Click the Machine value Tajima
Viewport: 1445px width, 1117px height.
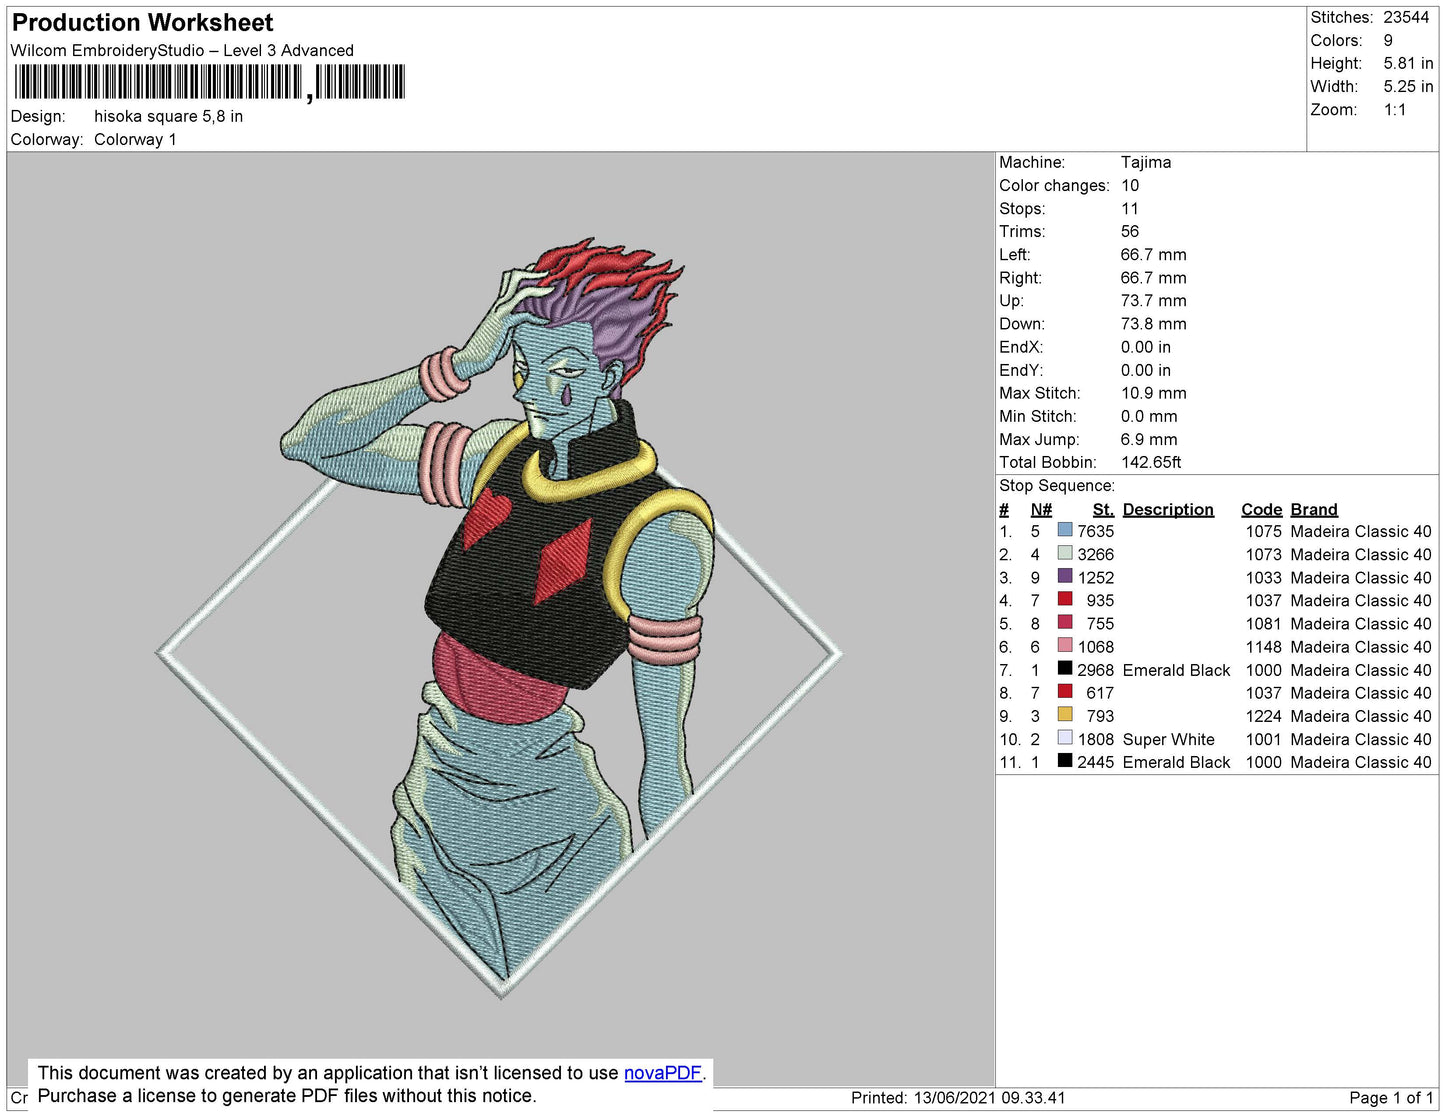pos(1146,162)
